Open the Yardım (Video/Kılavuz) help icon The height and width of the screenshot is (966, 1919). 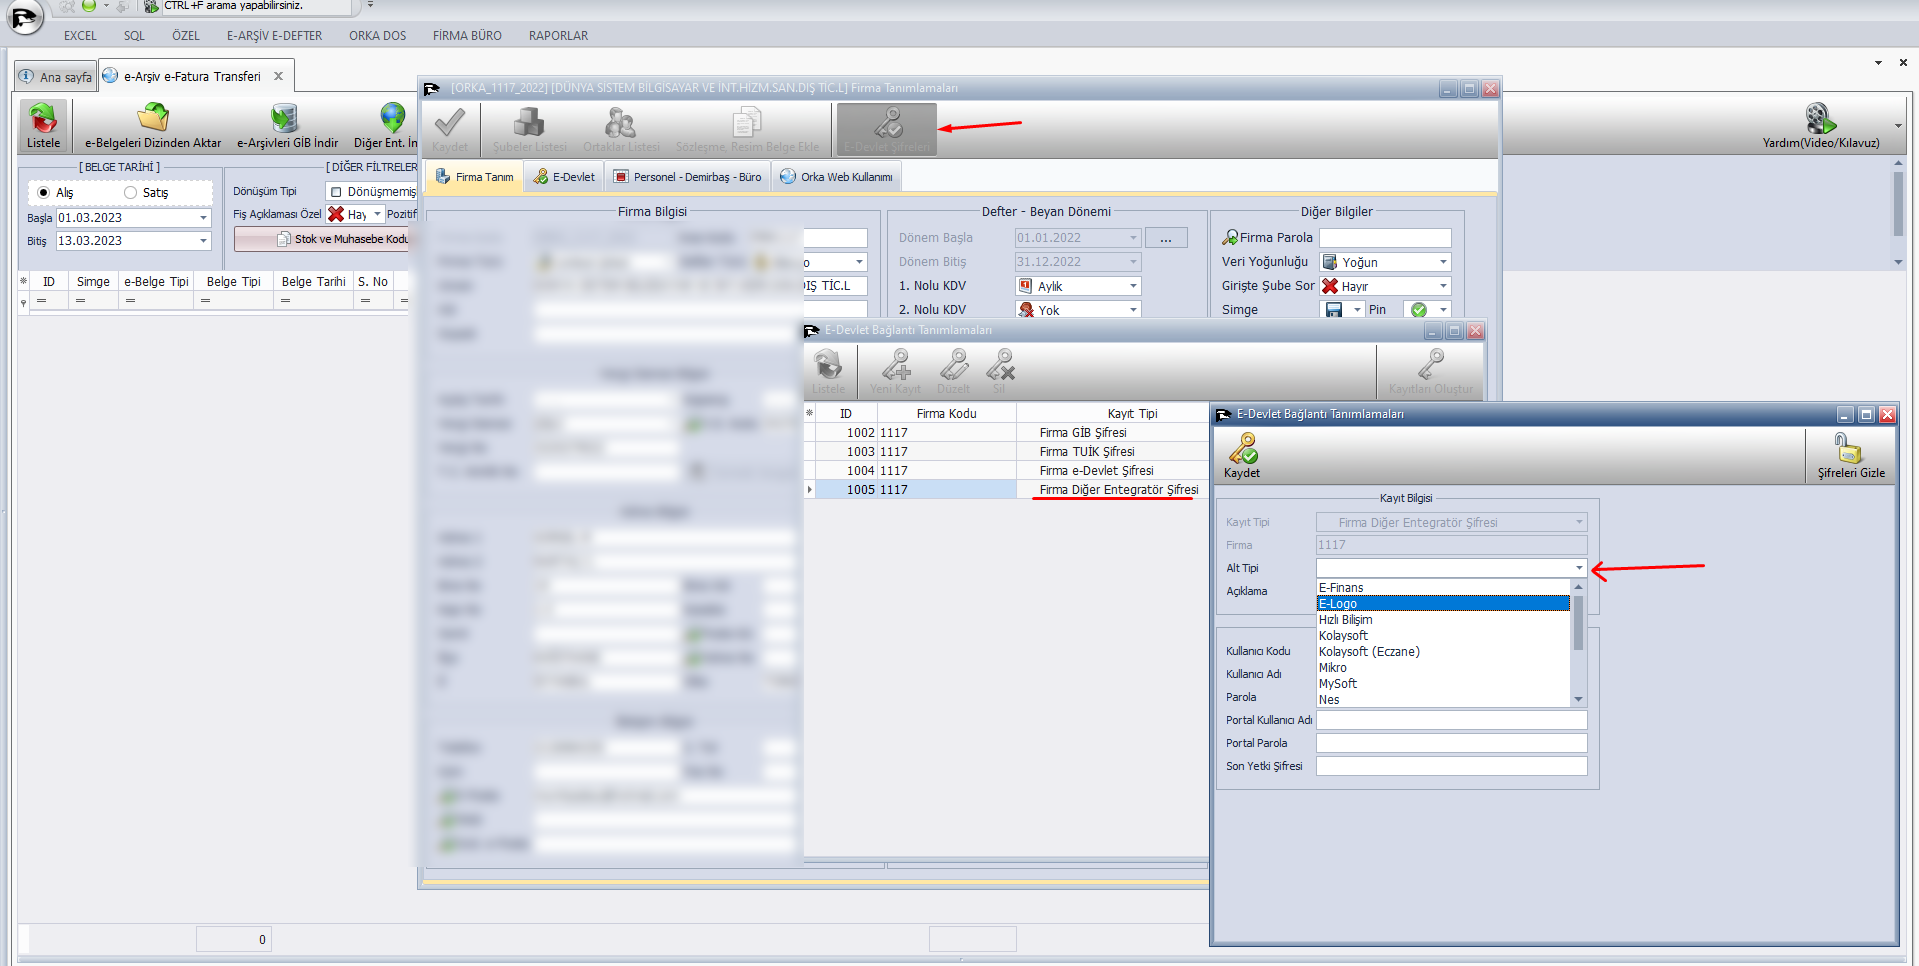point(1819,119)
